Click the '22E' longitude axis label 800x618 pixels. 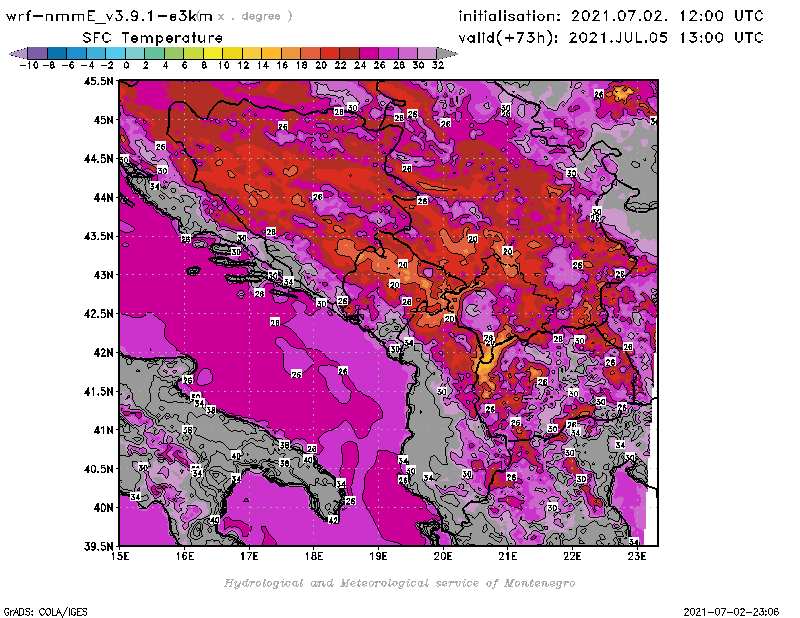pyautogui.click(x=572, y=557)
